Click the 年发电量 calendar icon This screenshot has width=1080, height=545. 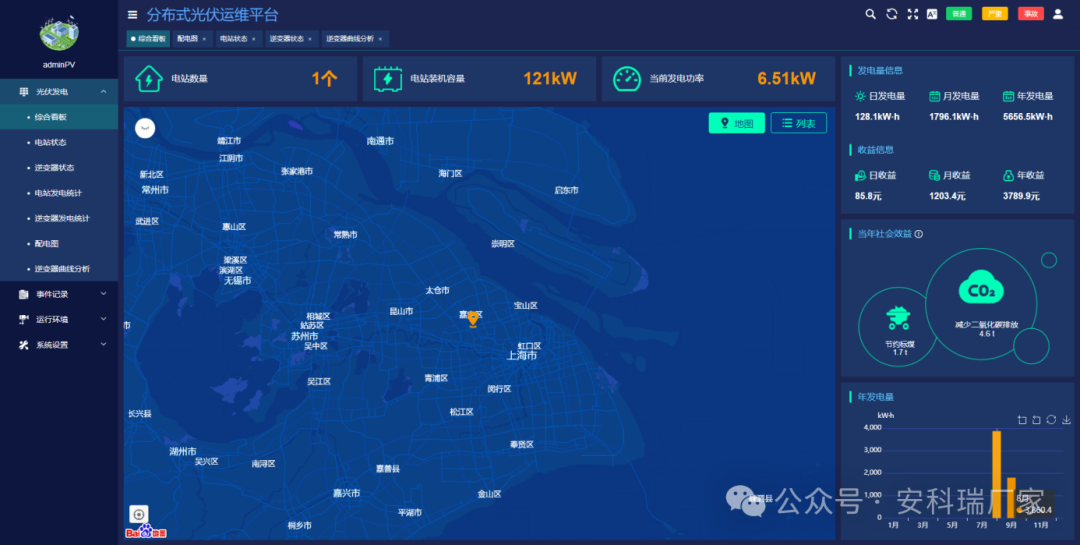point(1008,96)
